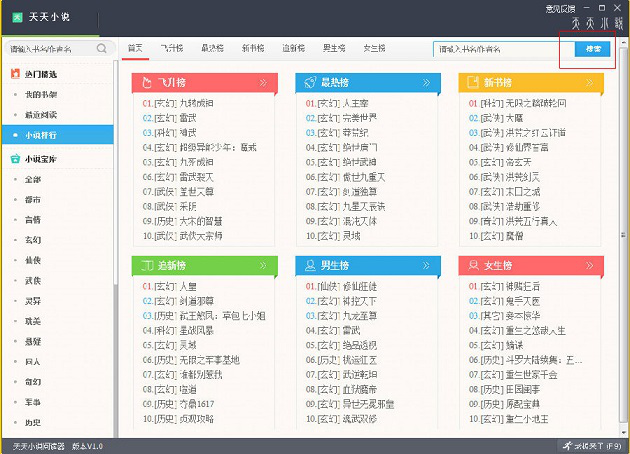Viewport: 630px width, 454px height.
Task: Open the 意见反馈 feedback link
Action: pyautogui.click(x=560, y=8)
